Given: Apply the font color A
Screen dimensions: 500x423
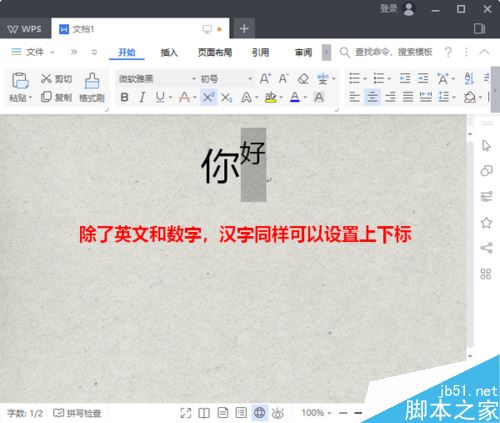Looking at the screenshot, I should tap(295, 97).
